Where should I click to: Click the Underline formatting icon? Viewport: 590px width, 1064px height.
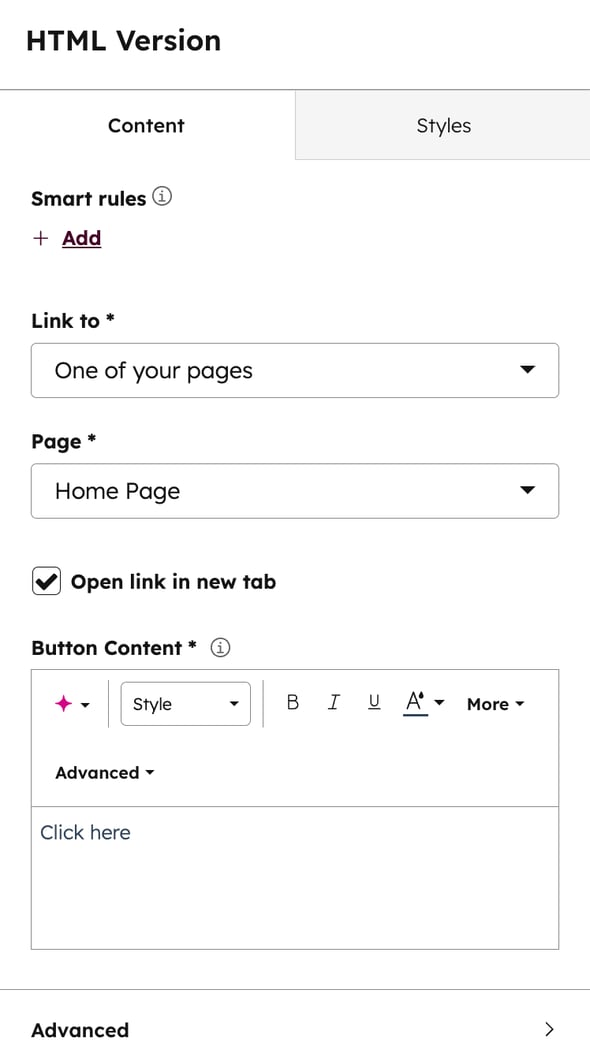(x=373, y=703)
